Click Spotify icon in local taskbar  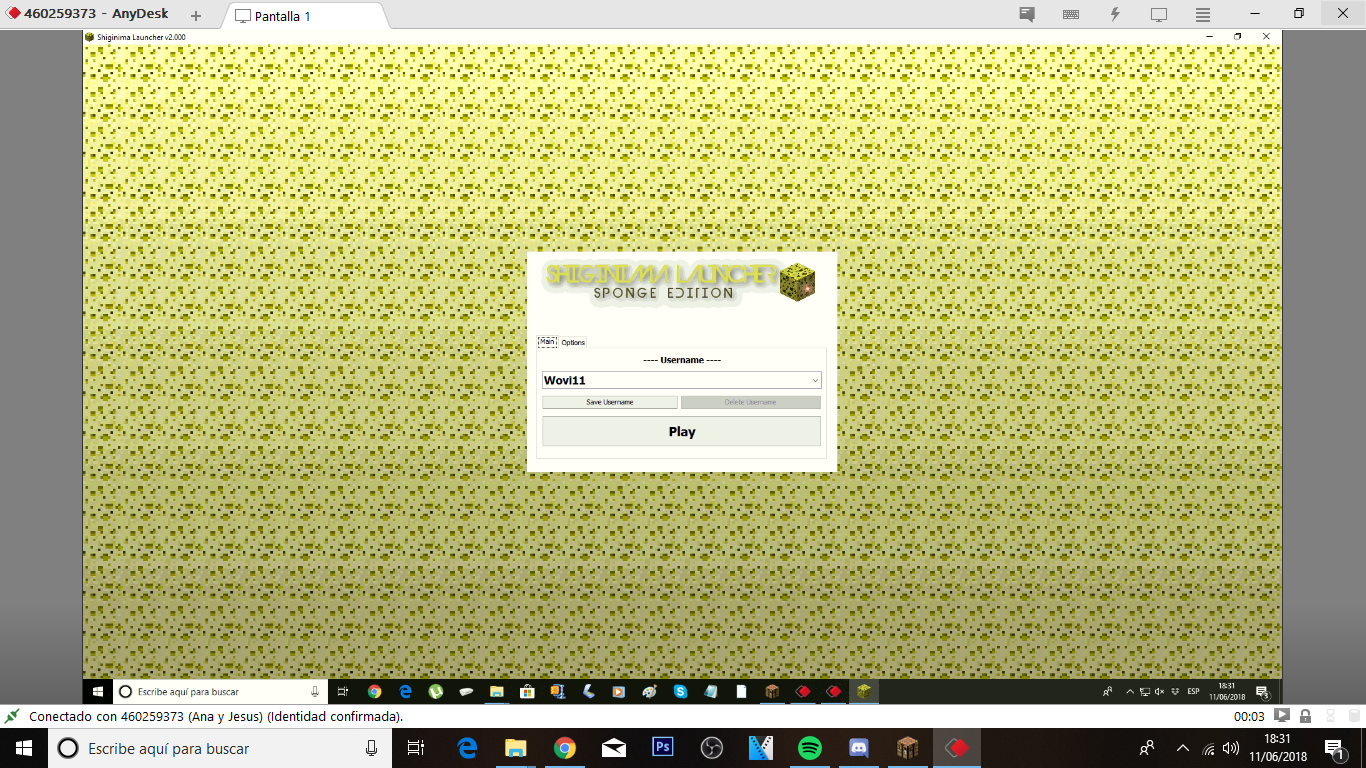tap(810, 748)
